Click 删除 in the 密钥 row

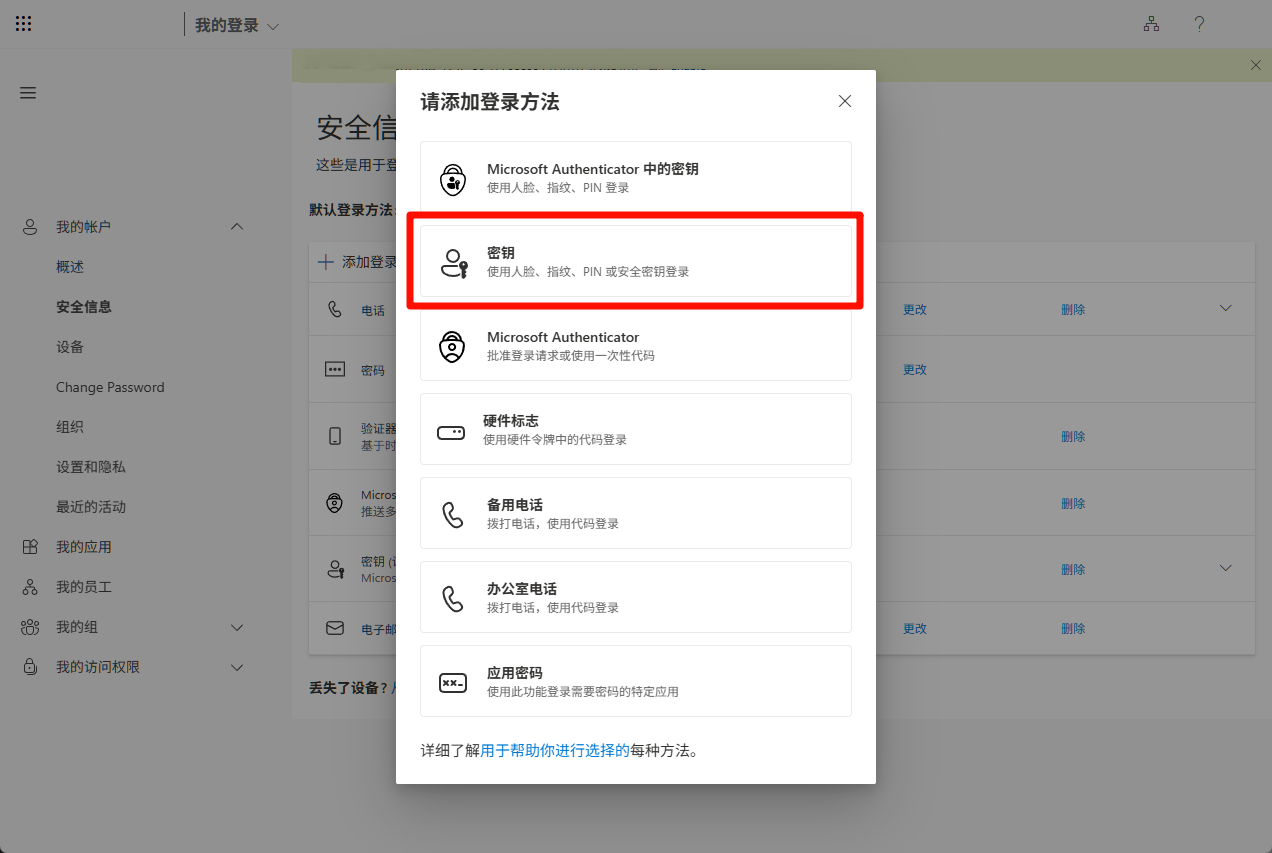click(x=1073, y=570)
